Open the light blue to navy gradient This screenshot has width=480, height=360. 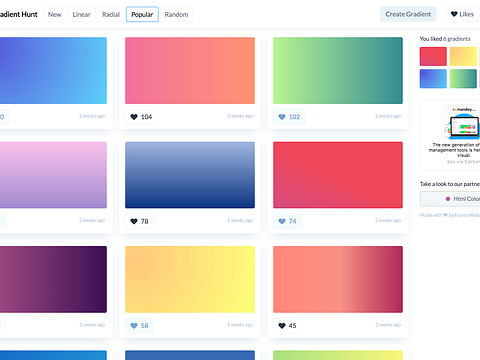pyautogui.click(x=190, y=175)
